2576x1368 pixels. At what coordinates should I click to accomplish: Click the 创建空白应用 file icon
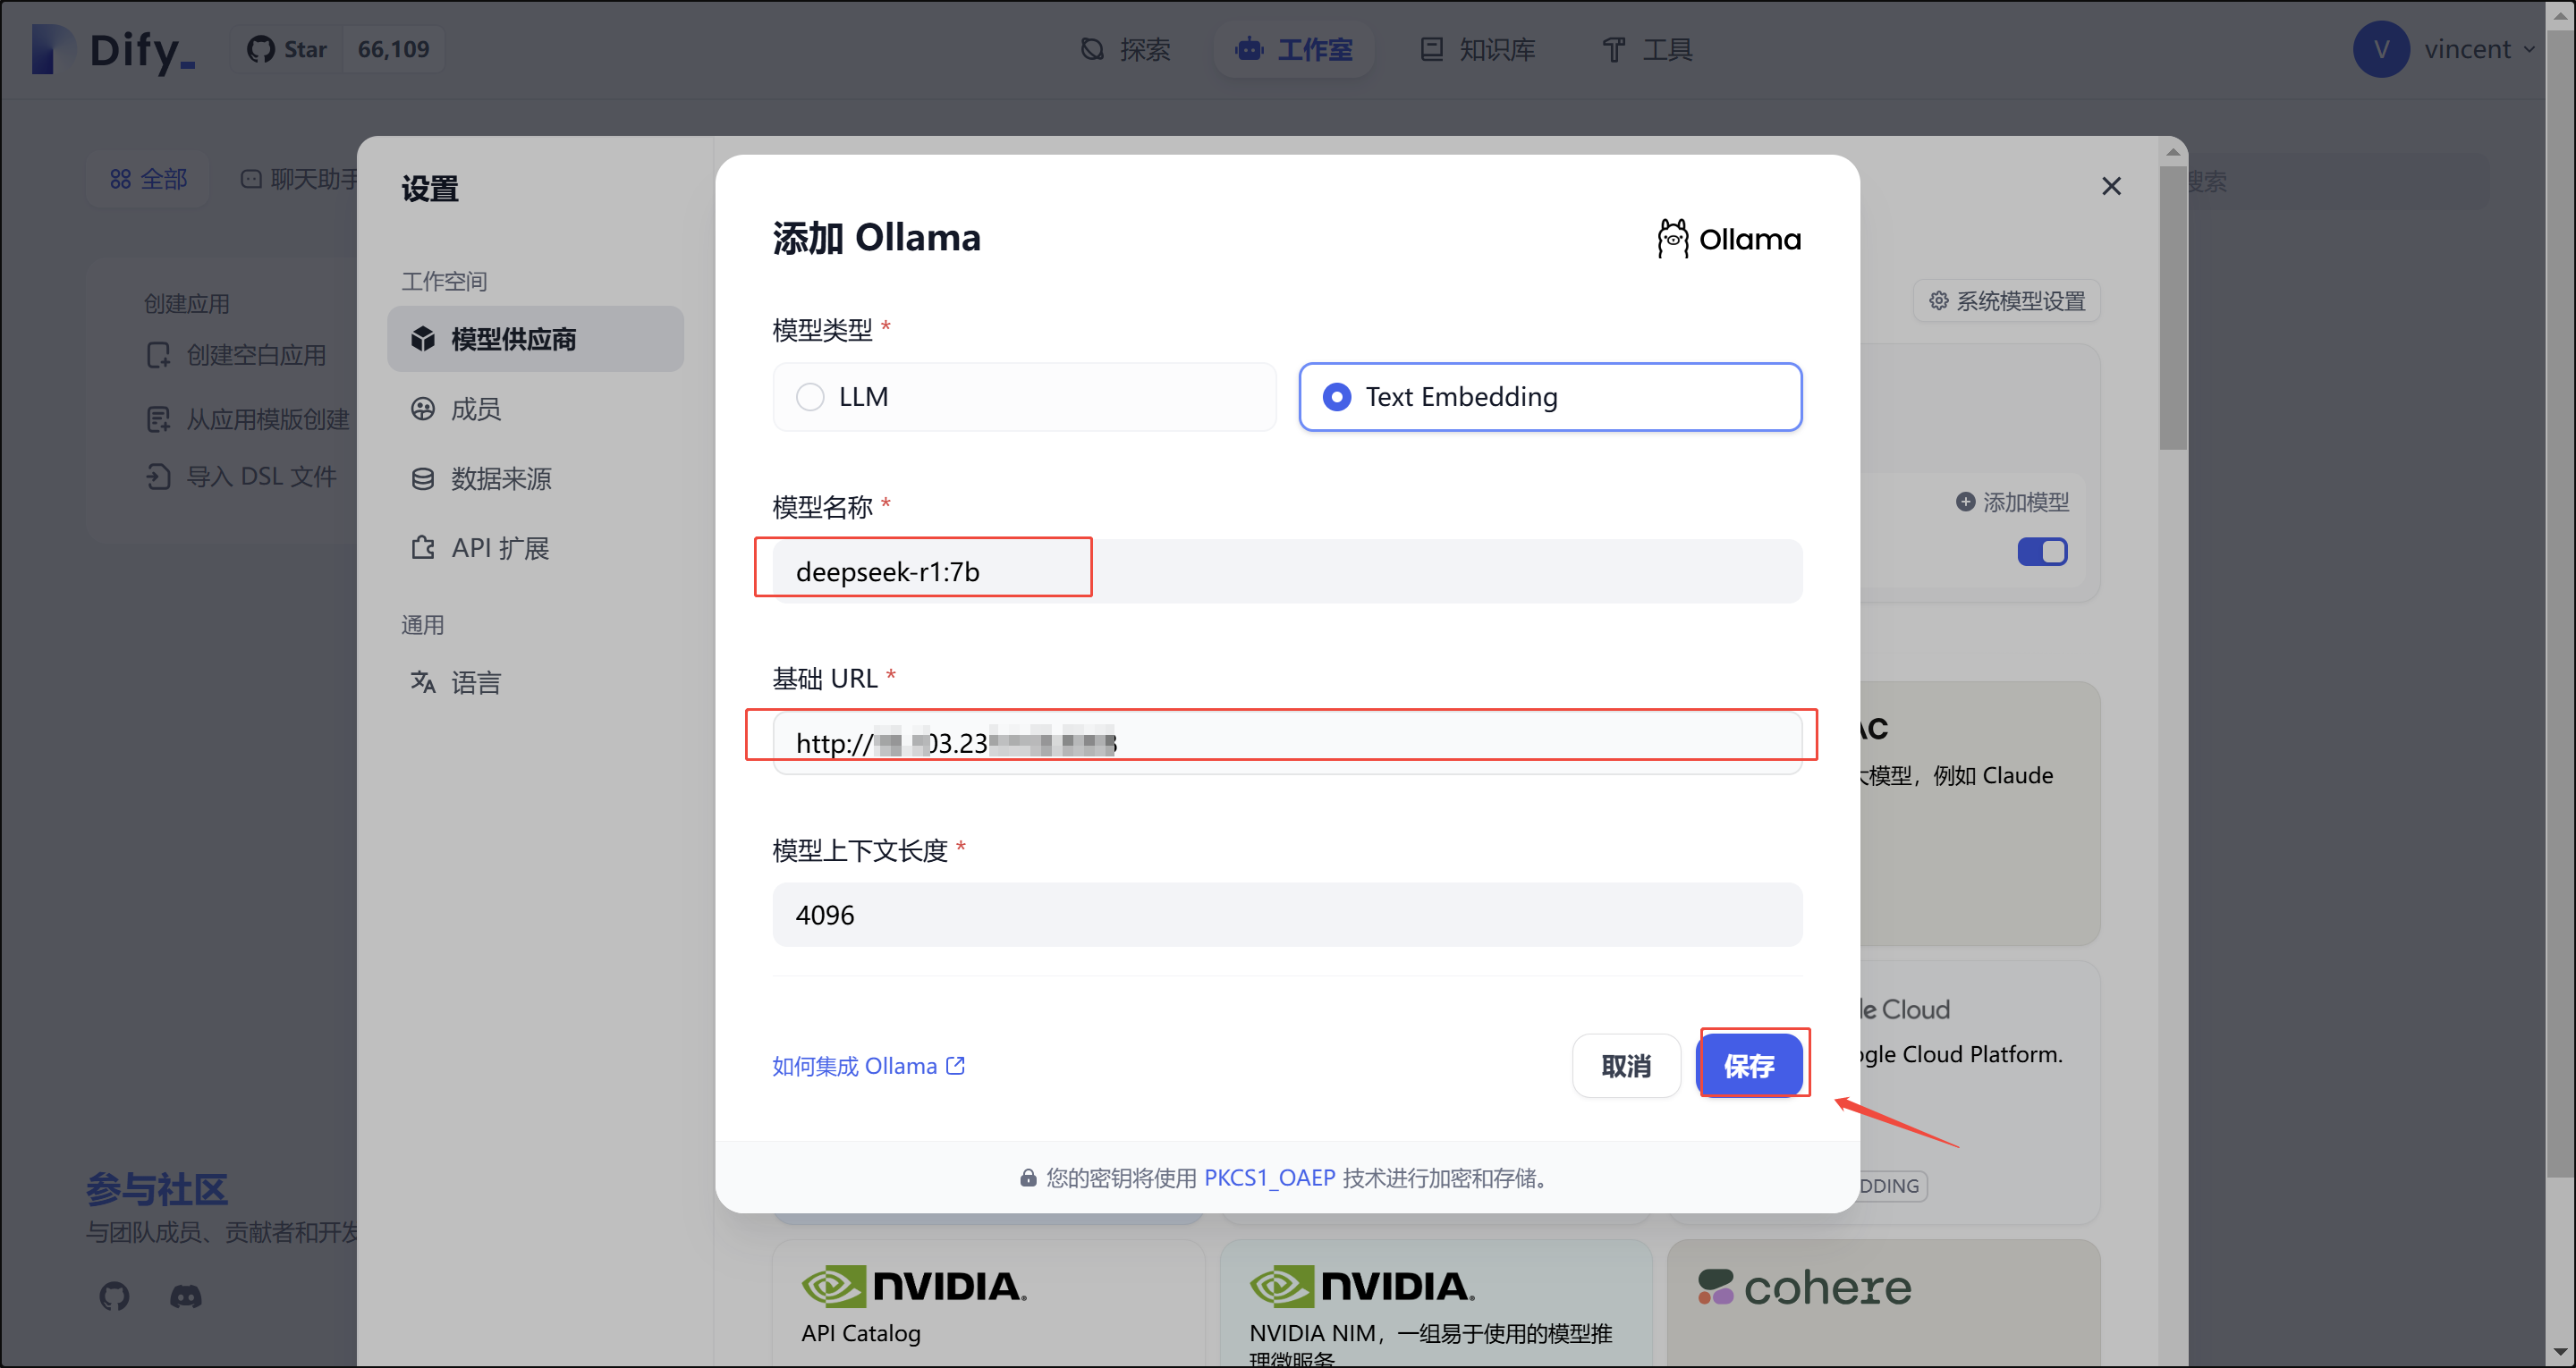(x=158, y=355)
